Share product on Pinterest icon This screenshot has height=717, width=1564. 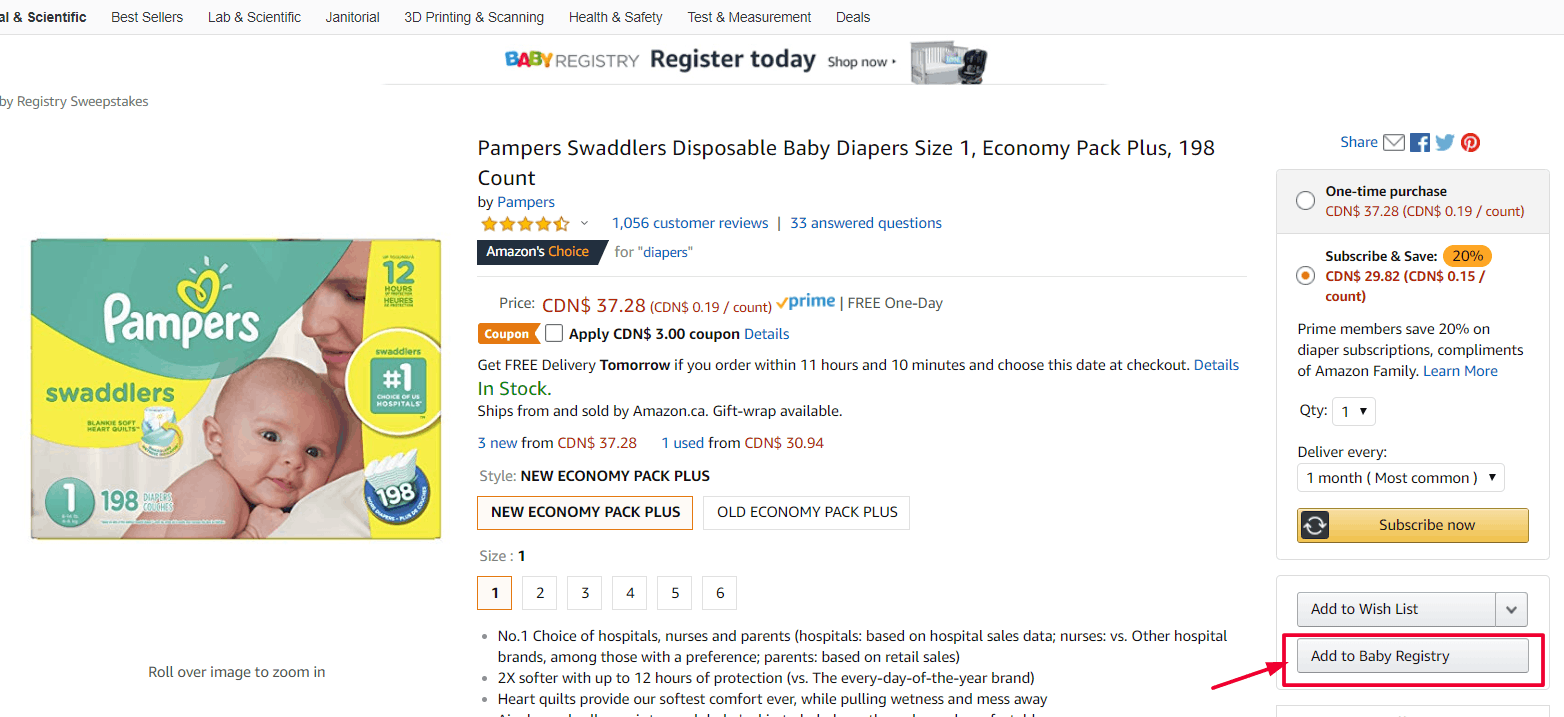click(x=1470, y=142)
